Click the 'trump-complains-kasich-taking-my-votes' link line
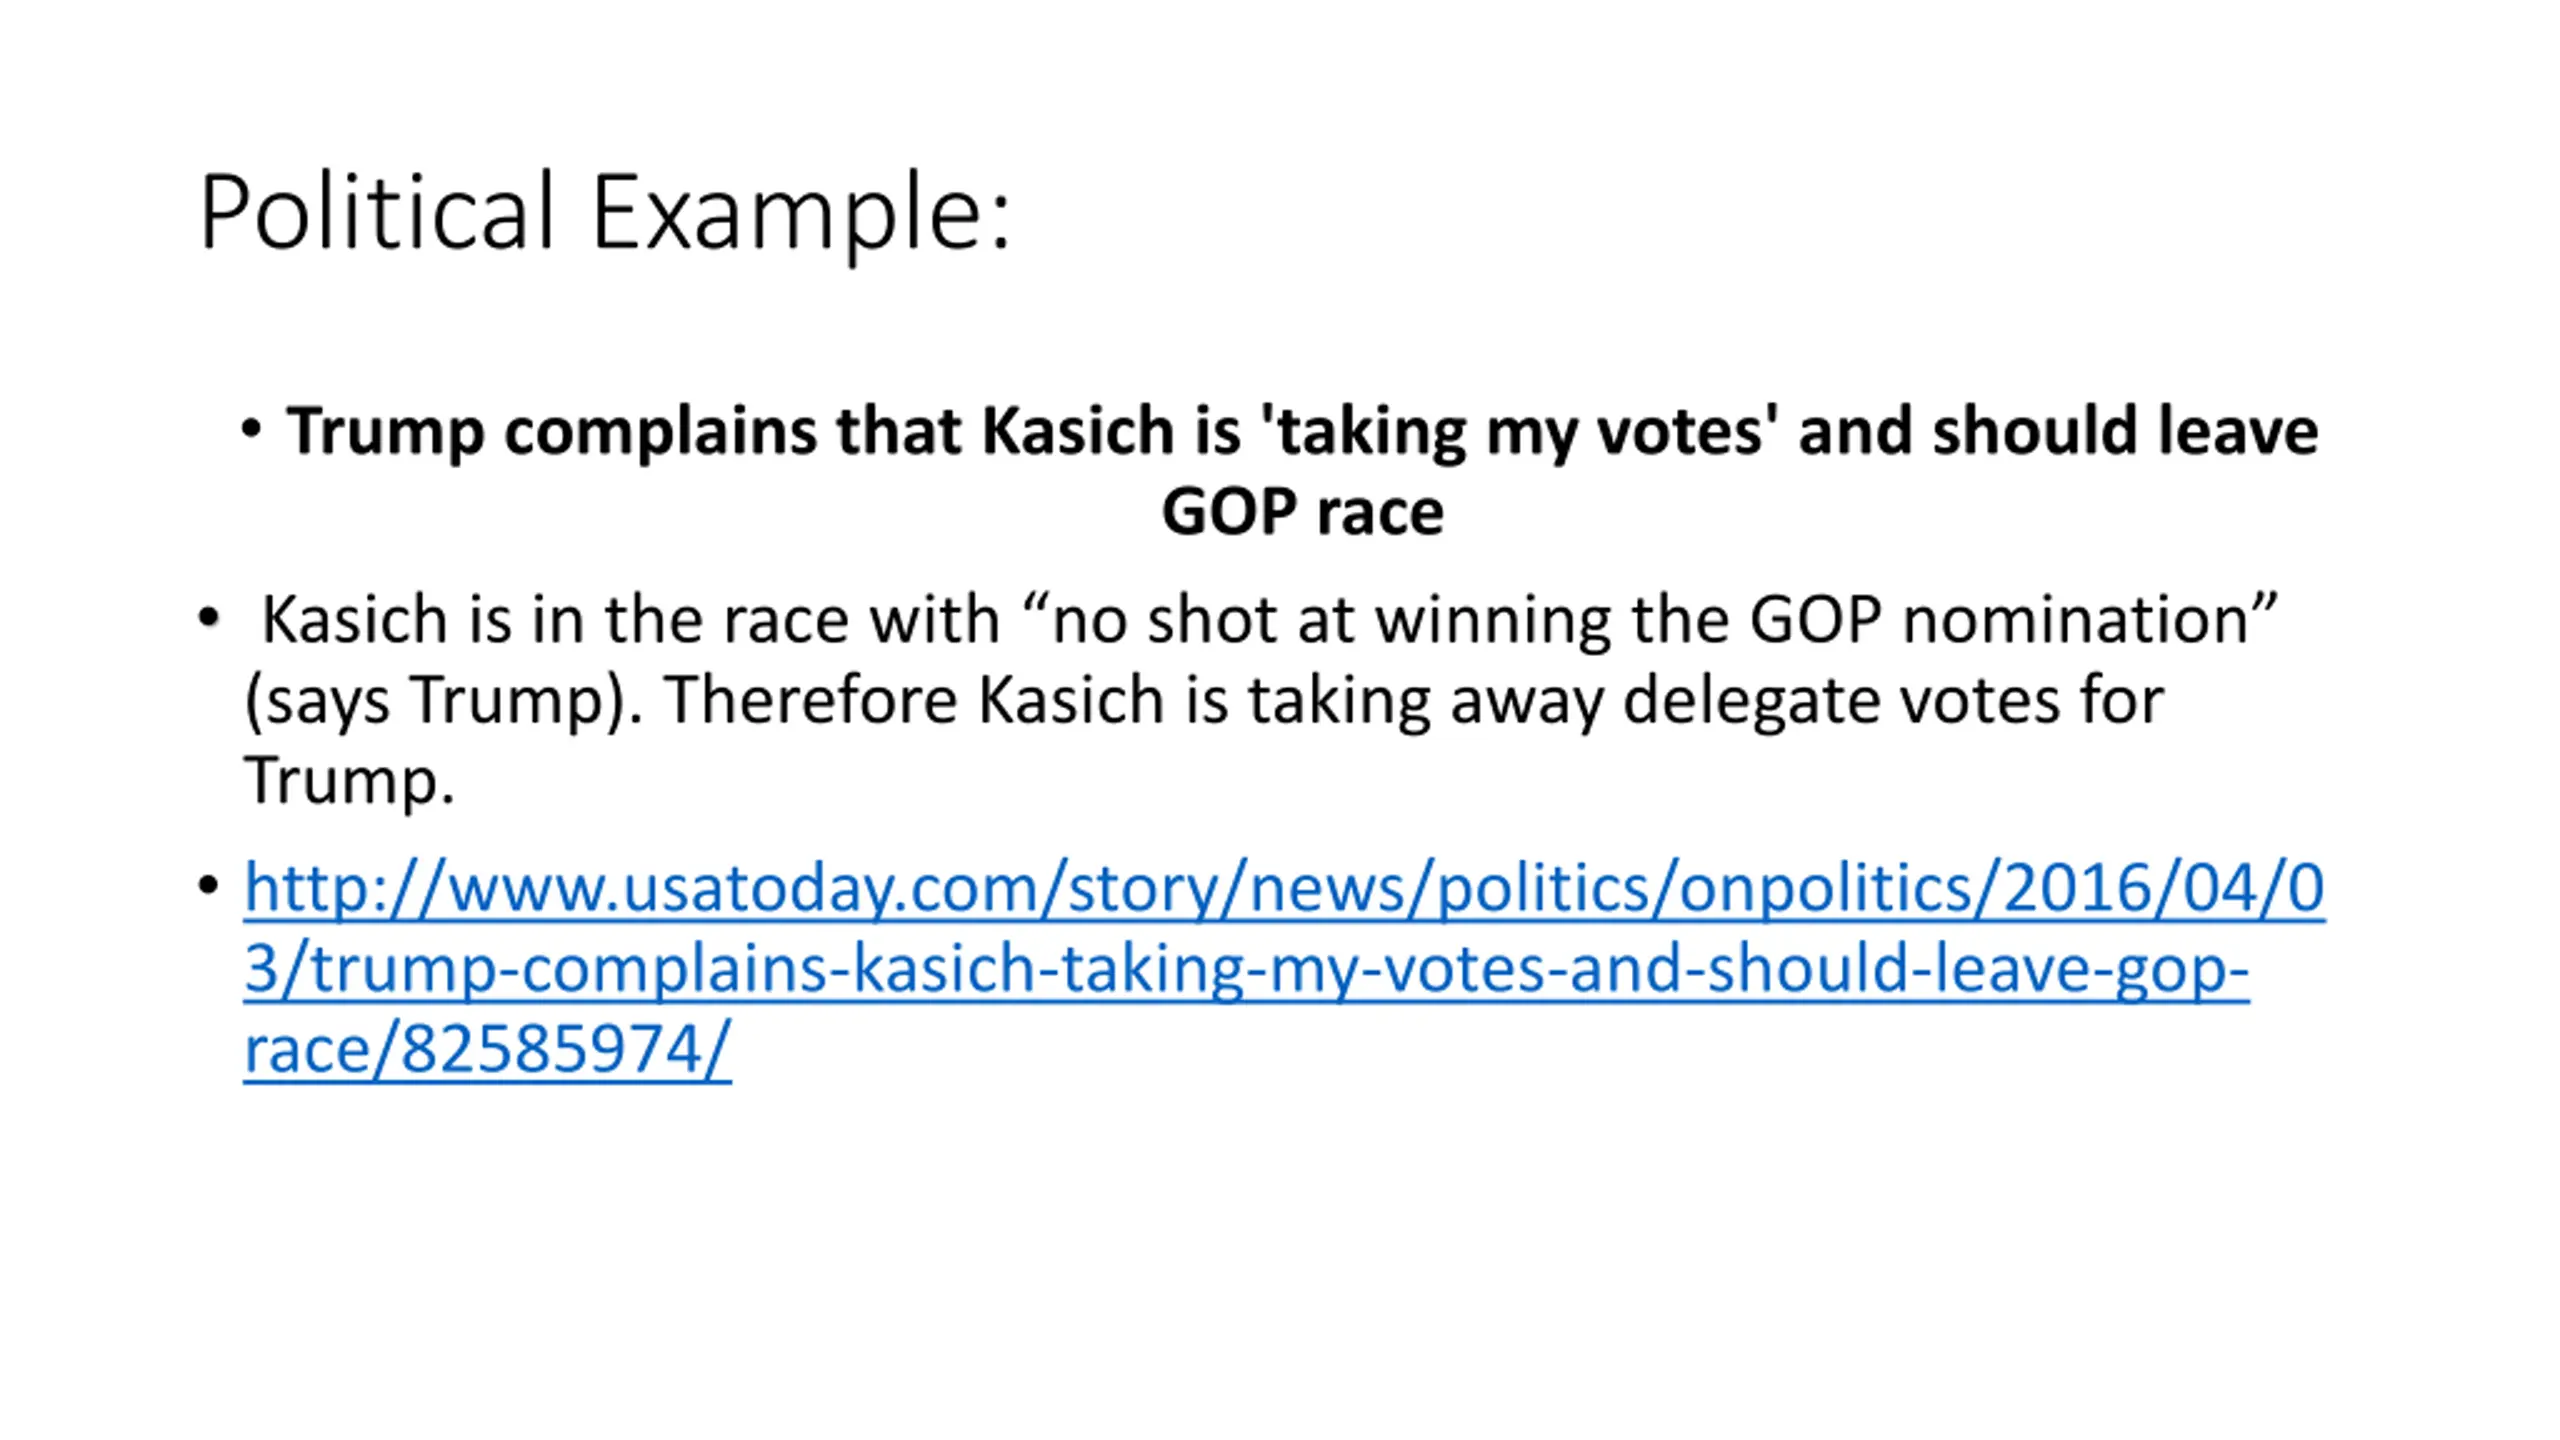The width and height of the screenshot is (2560, 1440). [x=1246, y=969]
